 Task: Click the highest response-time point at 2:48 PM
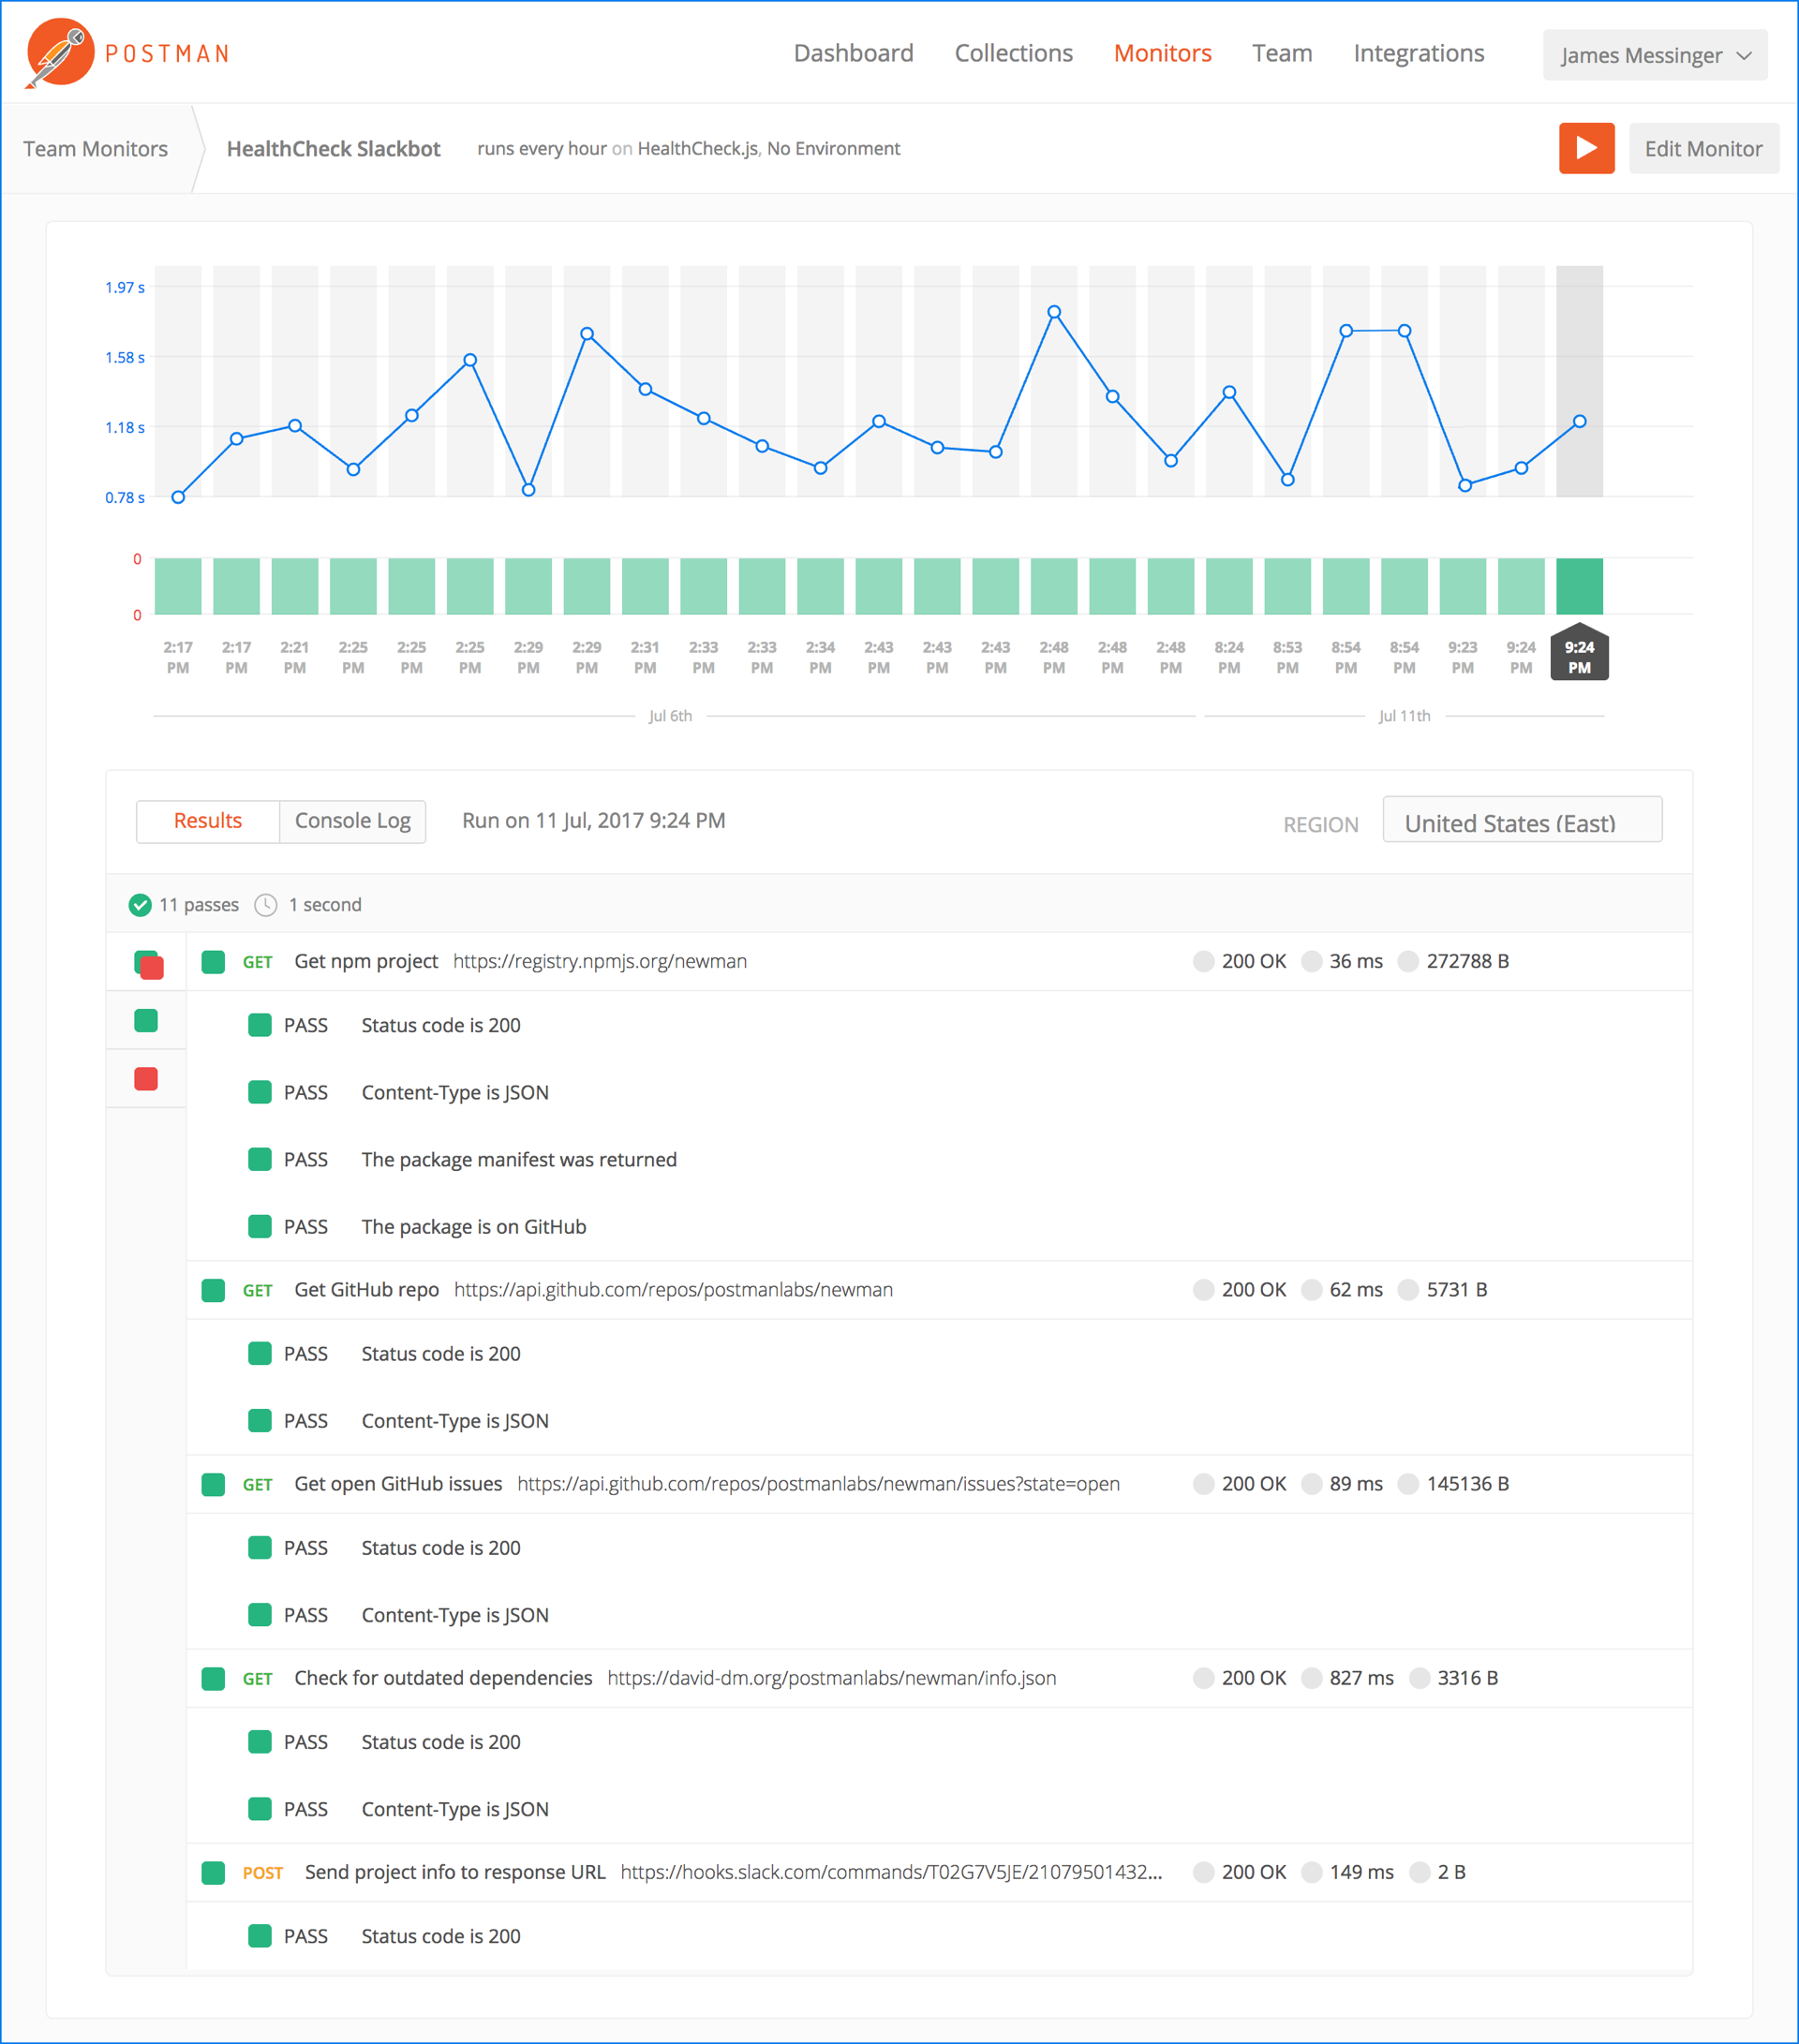click(x=1054, y=312)
